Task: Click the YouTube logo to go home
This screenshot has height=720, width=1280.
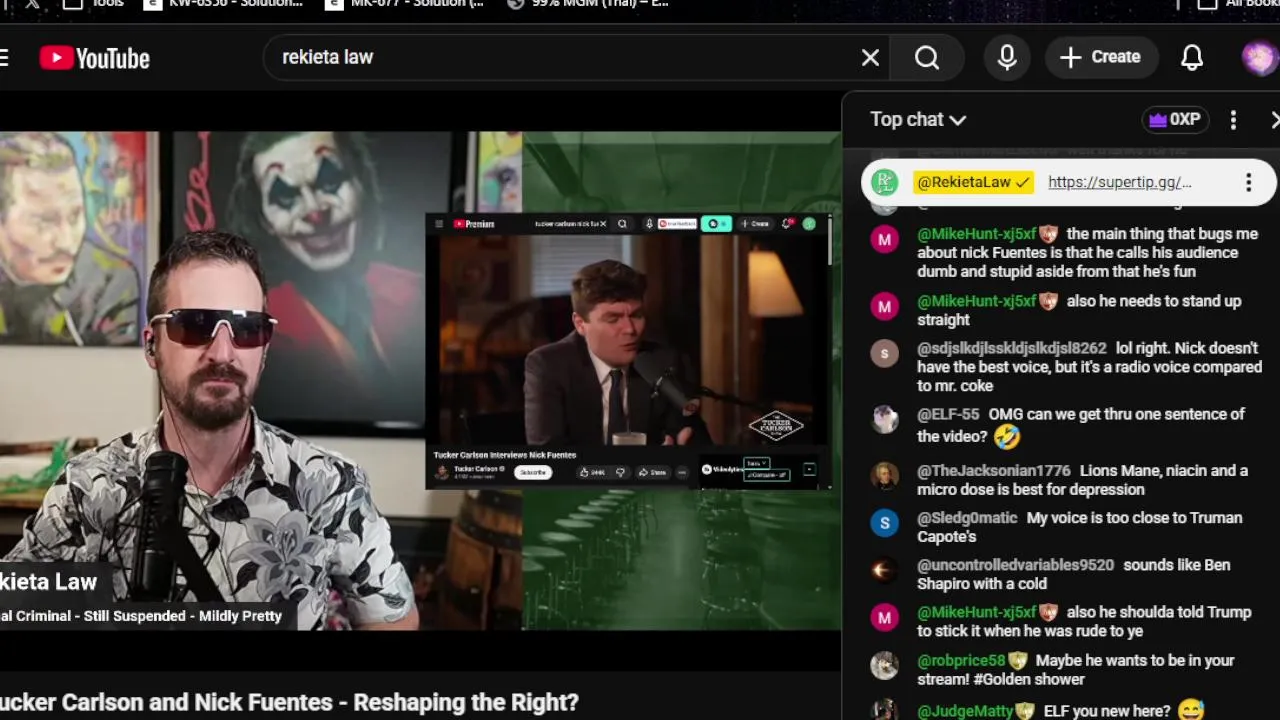Action: point(95,58)
